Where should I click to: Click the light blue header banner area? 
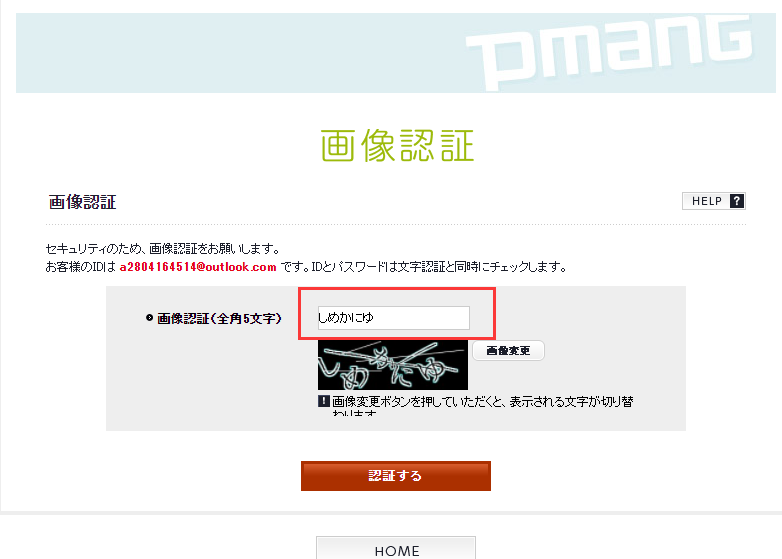point(239,53)
